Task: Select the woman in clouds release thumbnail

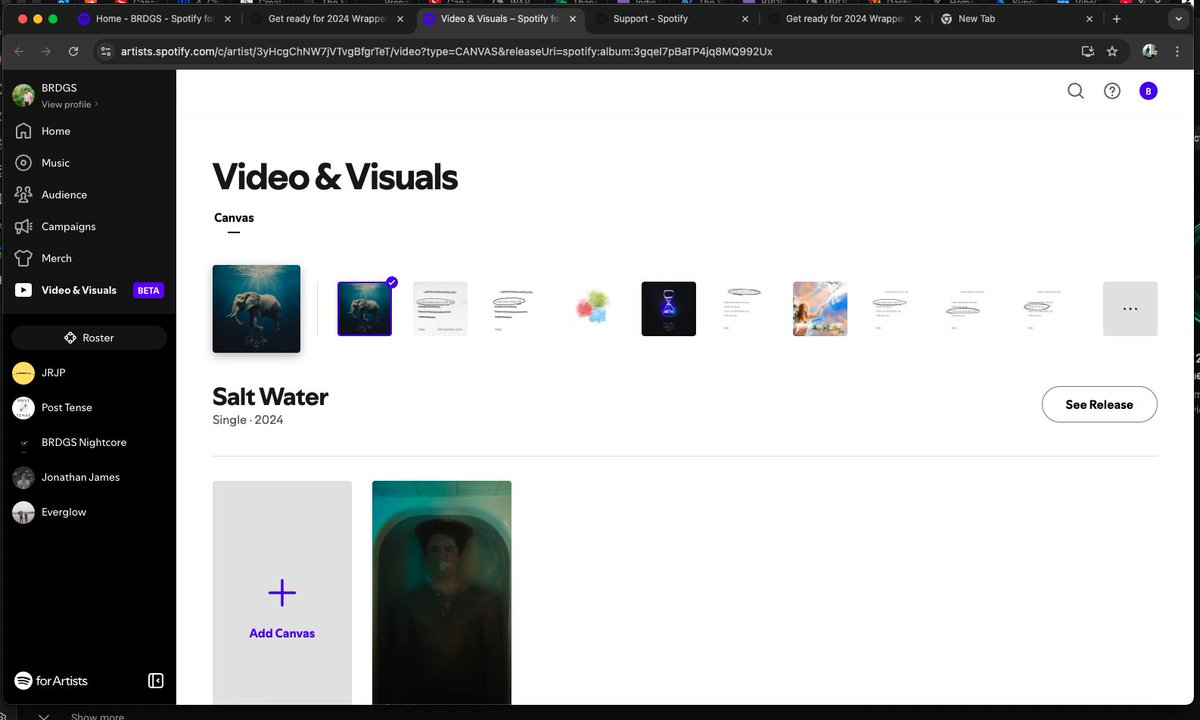Action: point(820,309)
